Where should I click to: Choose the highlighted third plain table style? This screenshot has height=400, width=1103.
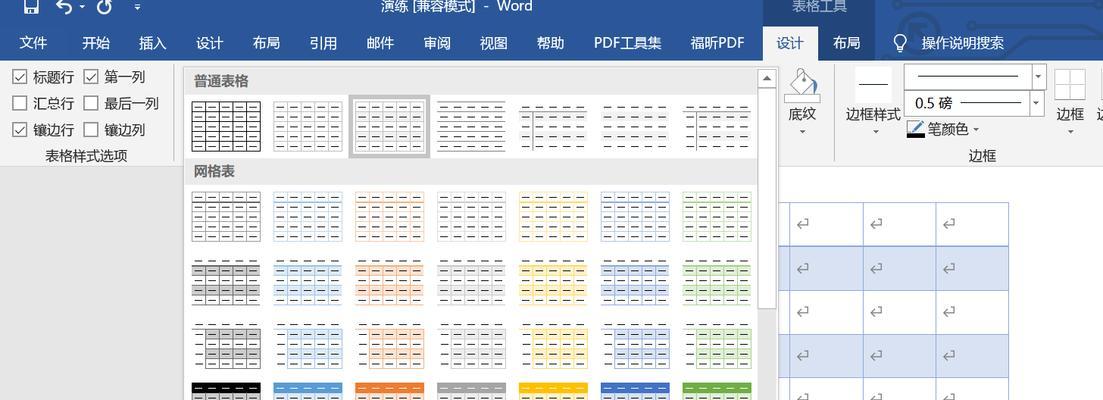pyautogui.click(x=389, y=127)
